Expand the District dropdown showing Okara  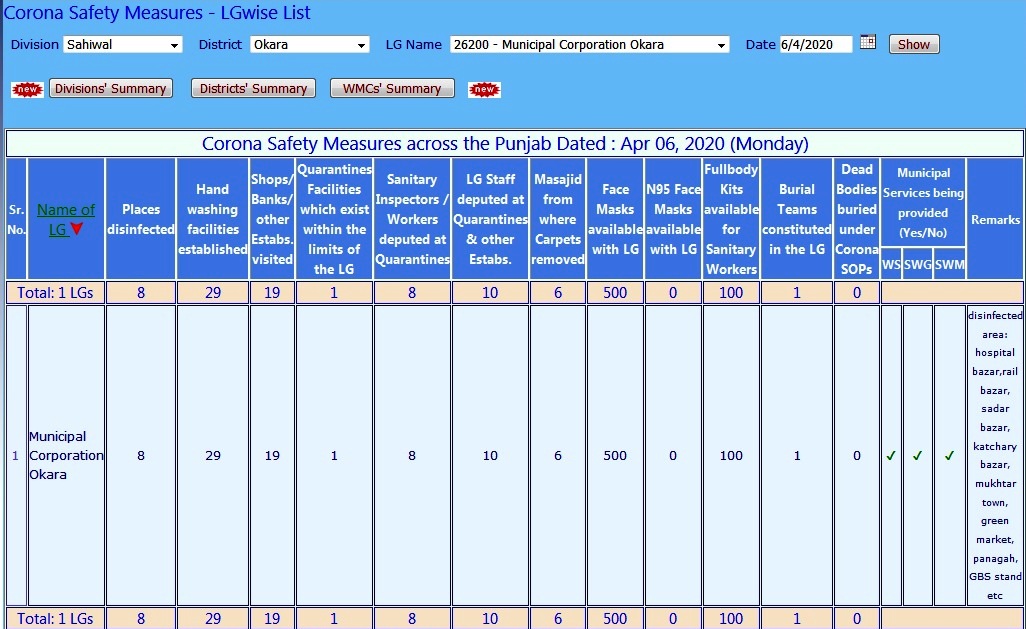click(310, 45)
